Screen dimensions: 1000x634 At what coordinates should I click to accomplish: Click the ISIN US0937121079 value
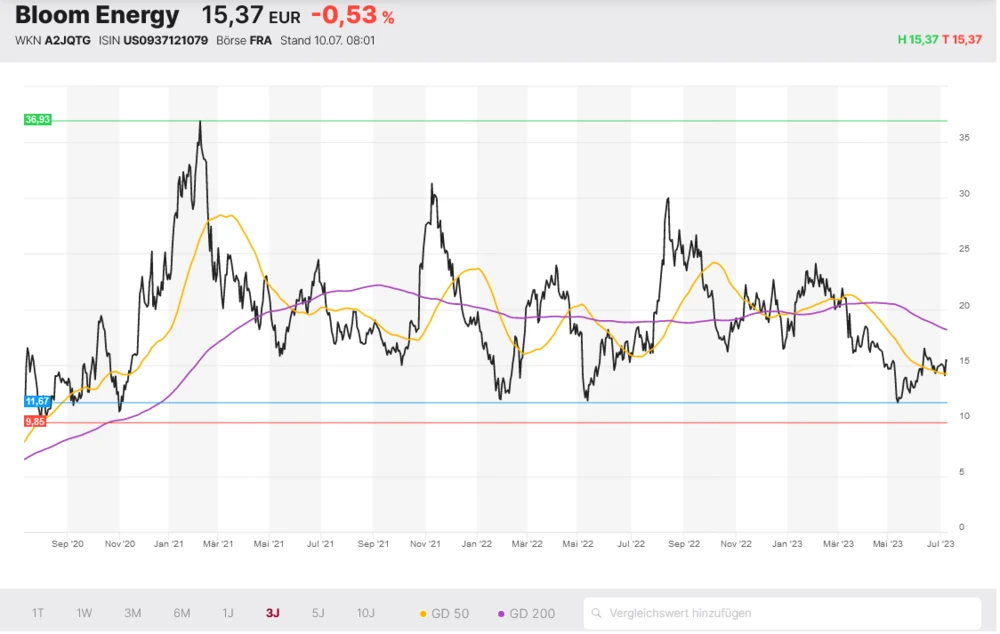click(x=165, y=41)
